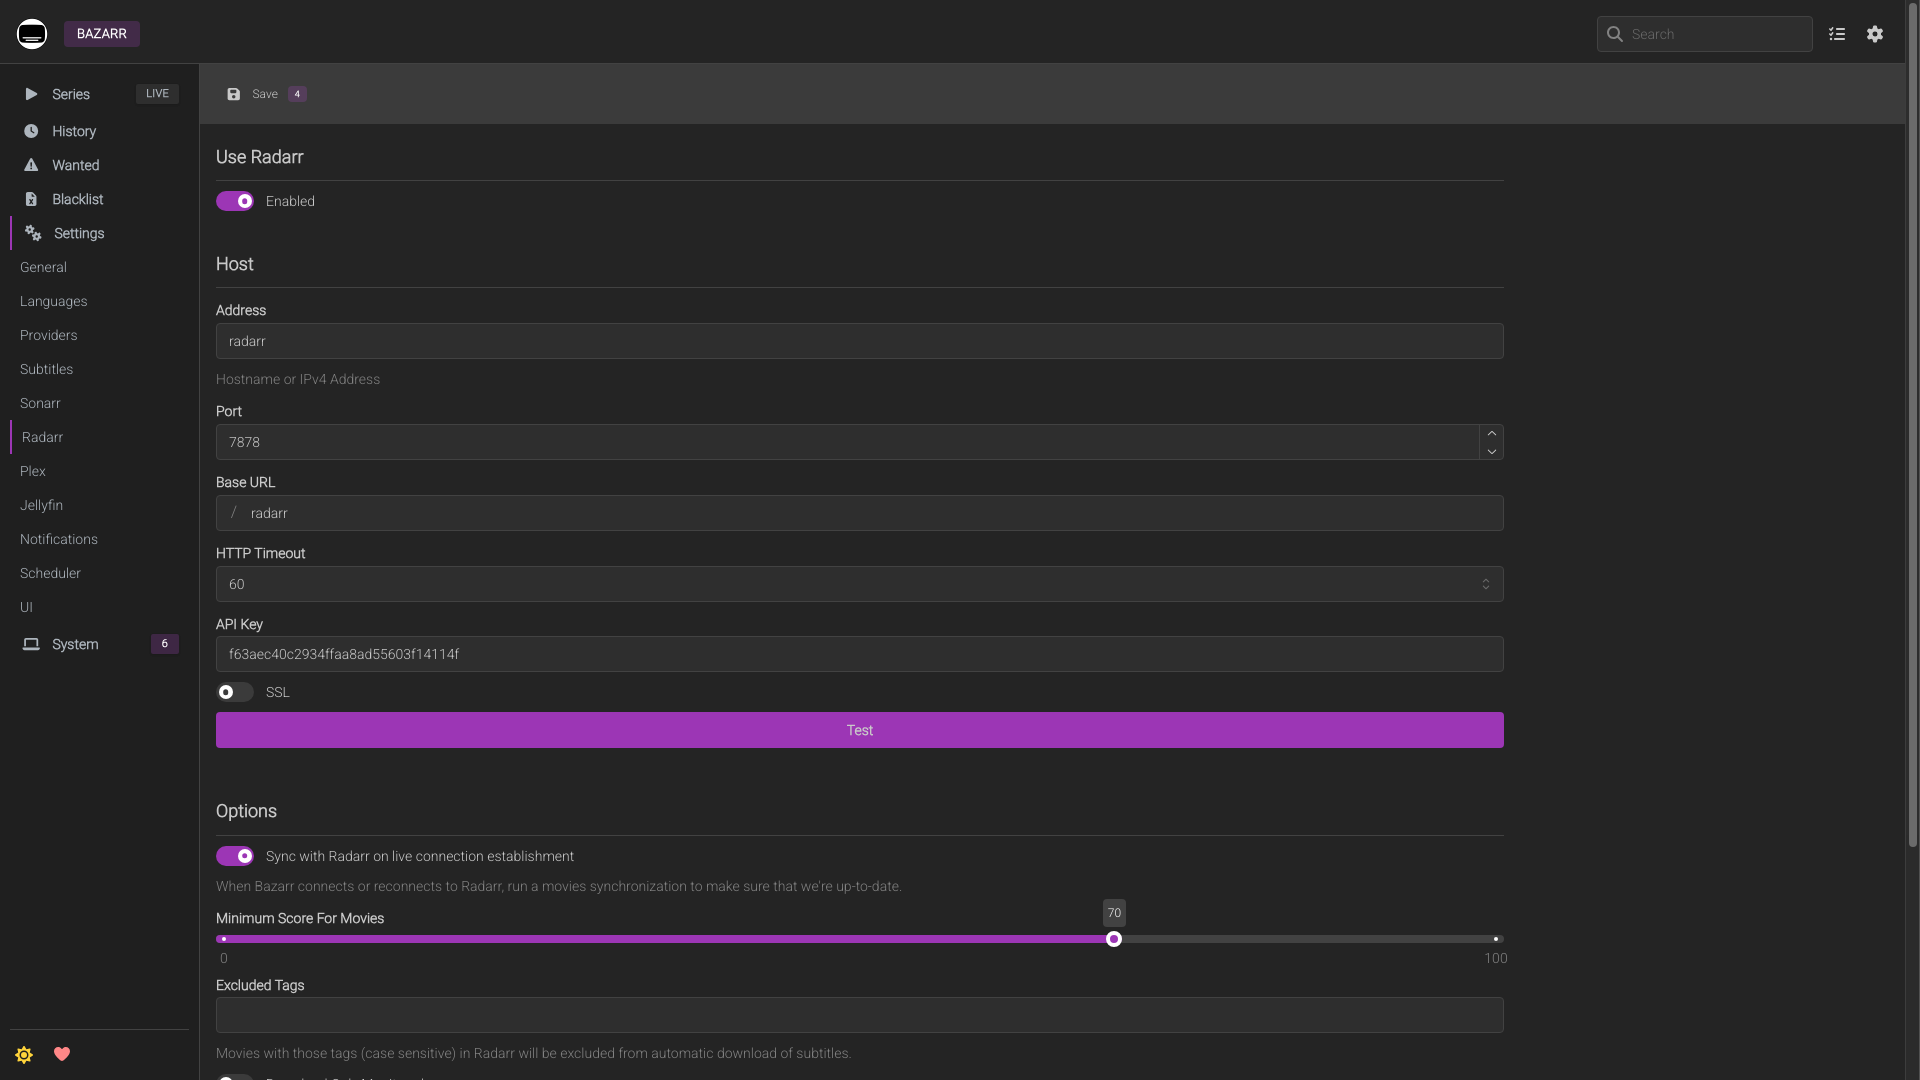The height and width of the screenshot is (1080, 1920).
Task: Click the Base URL input field
Action: point(859,513)
